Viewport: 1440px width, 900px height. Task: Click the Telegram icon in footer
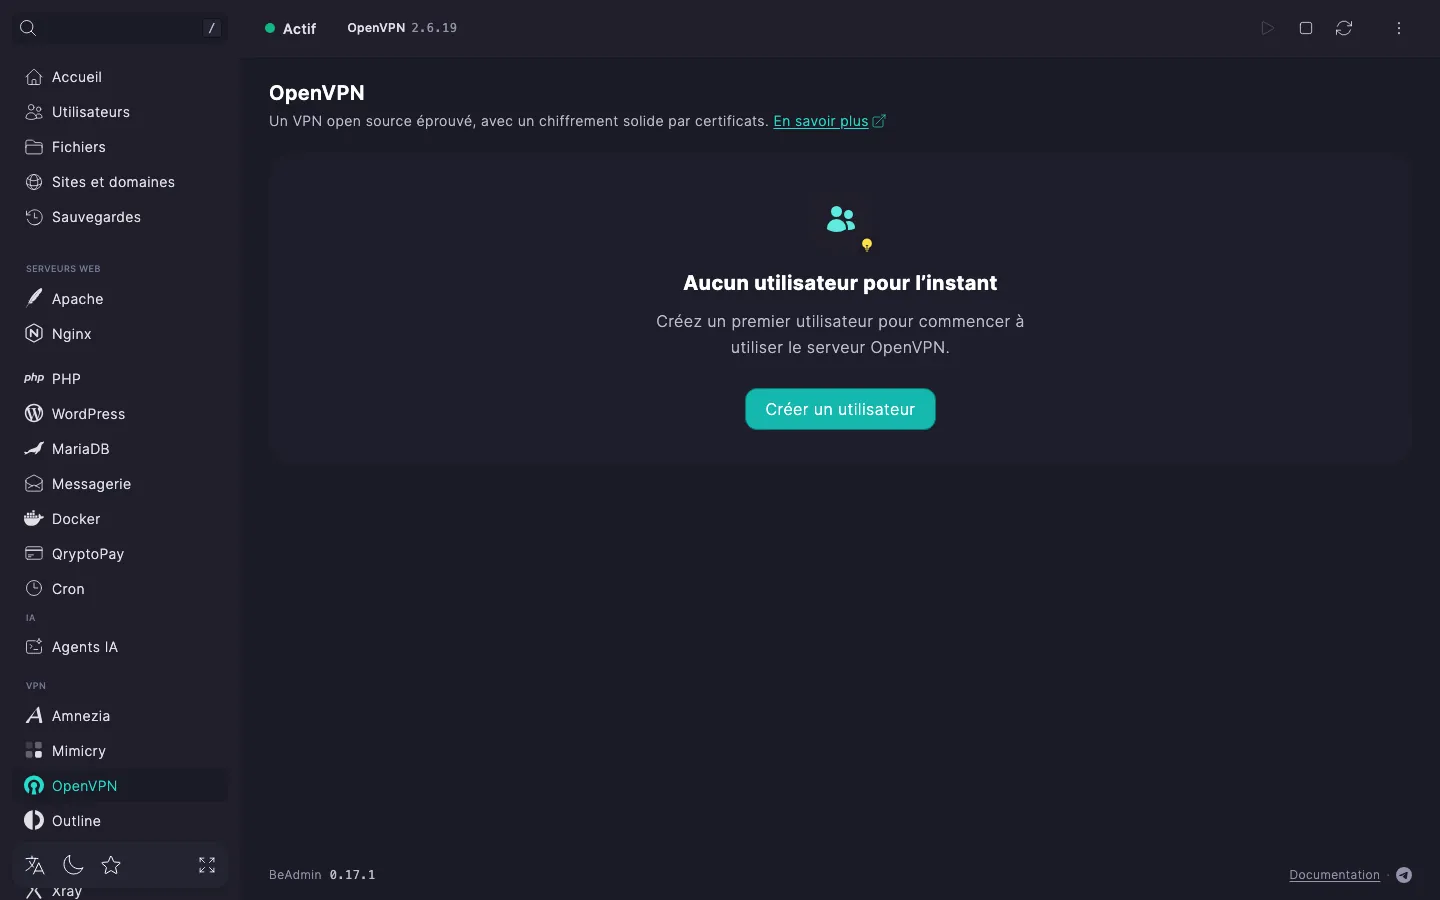pos(1404,875)
